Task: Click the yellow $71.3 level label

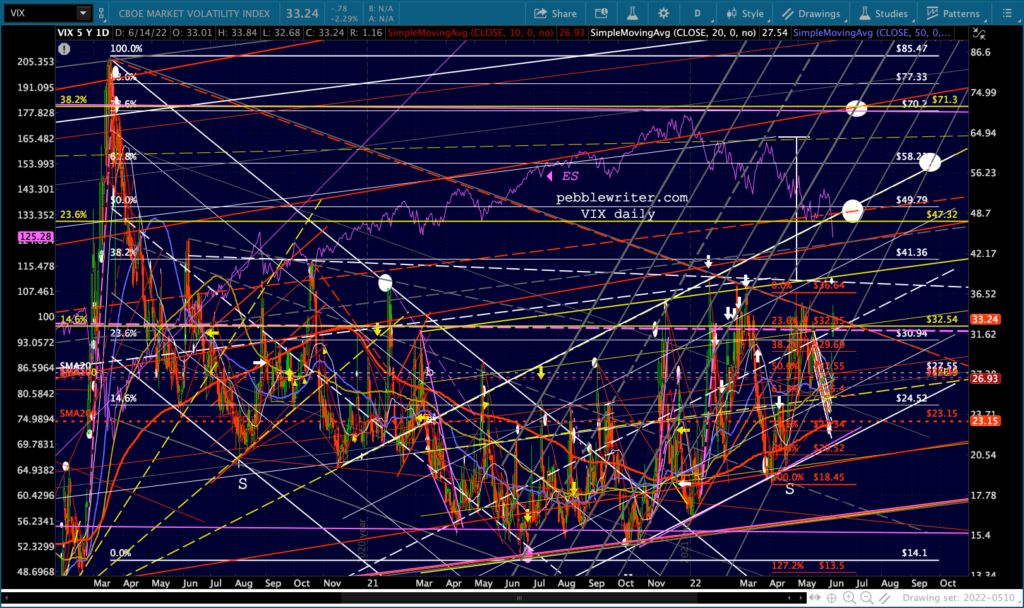Action: coord(944,99)
